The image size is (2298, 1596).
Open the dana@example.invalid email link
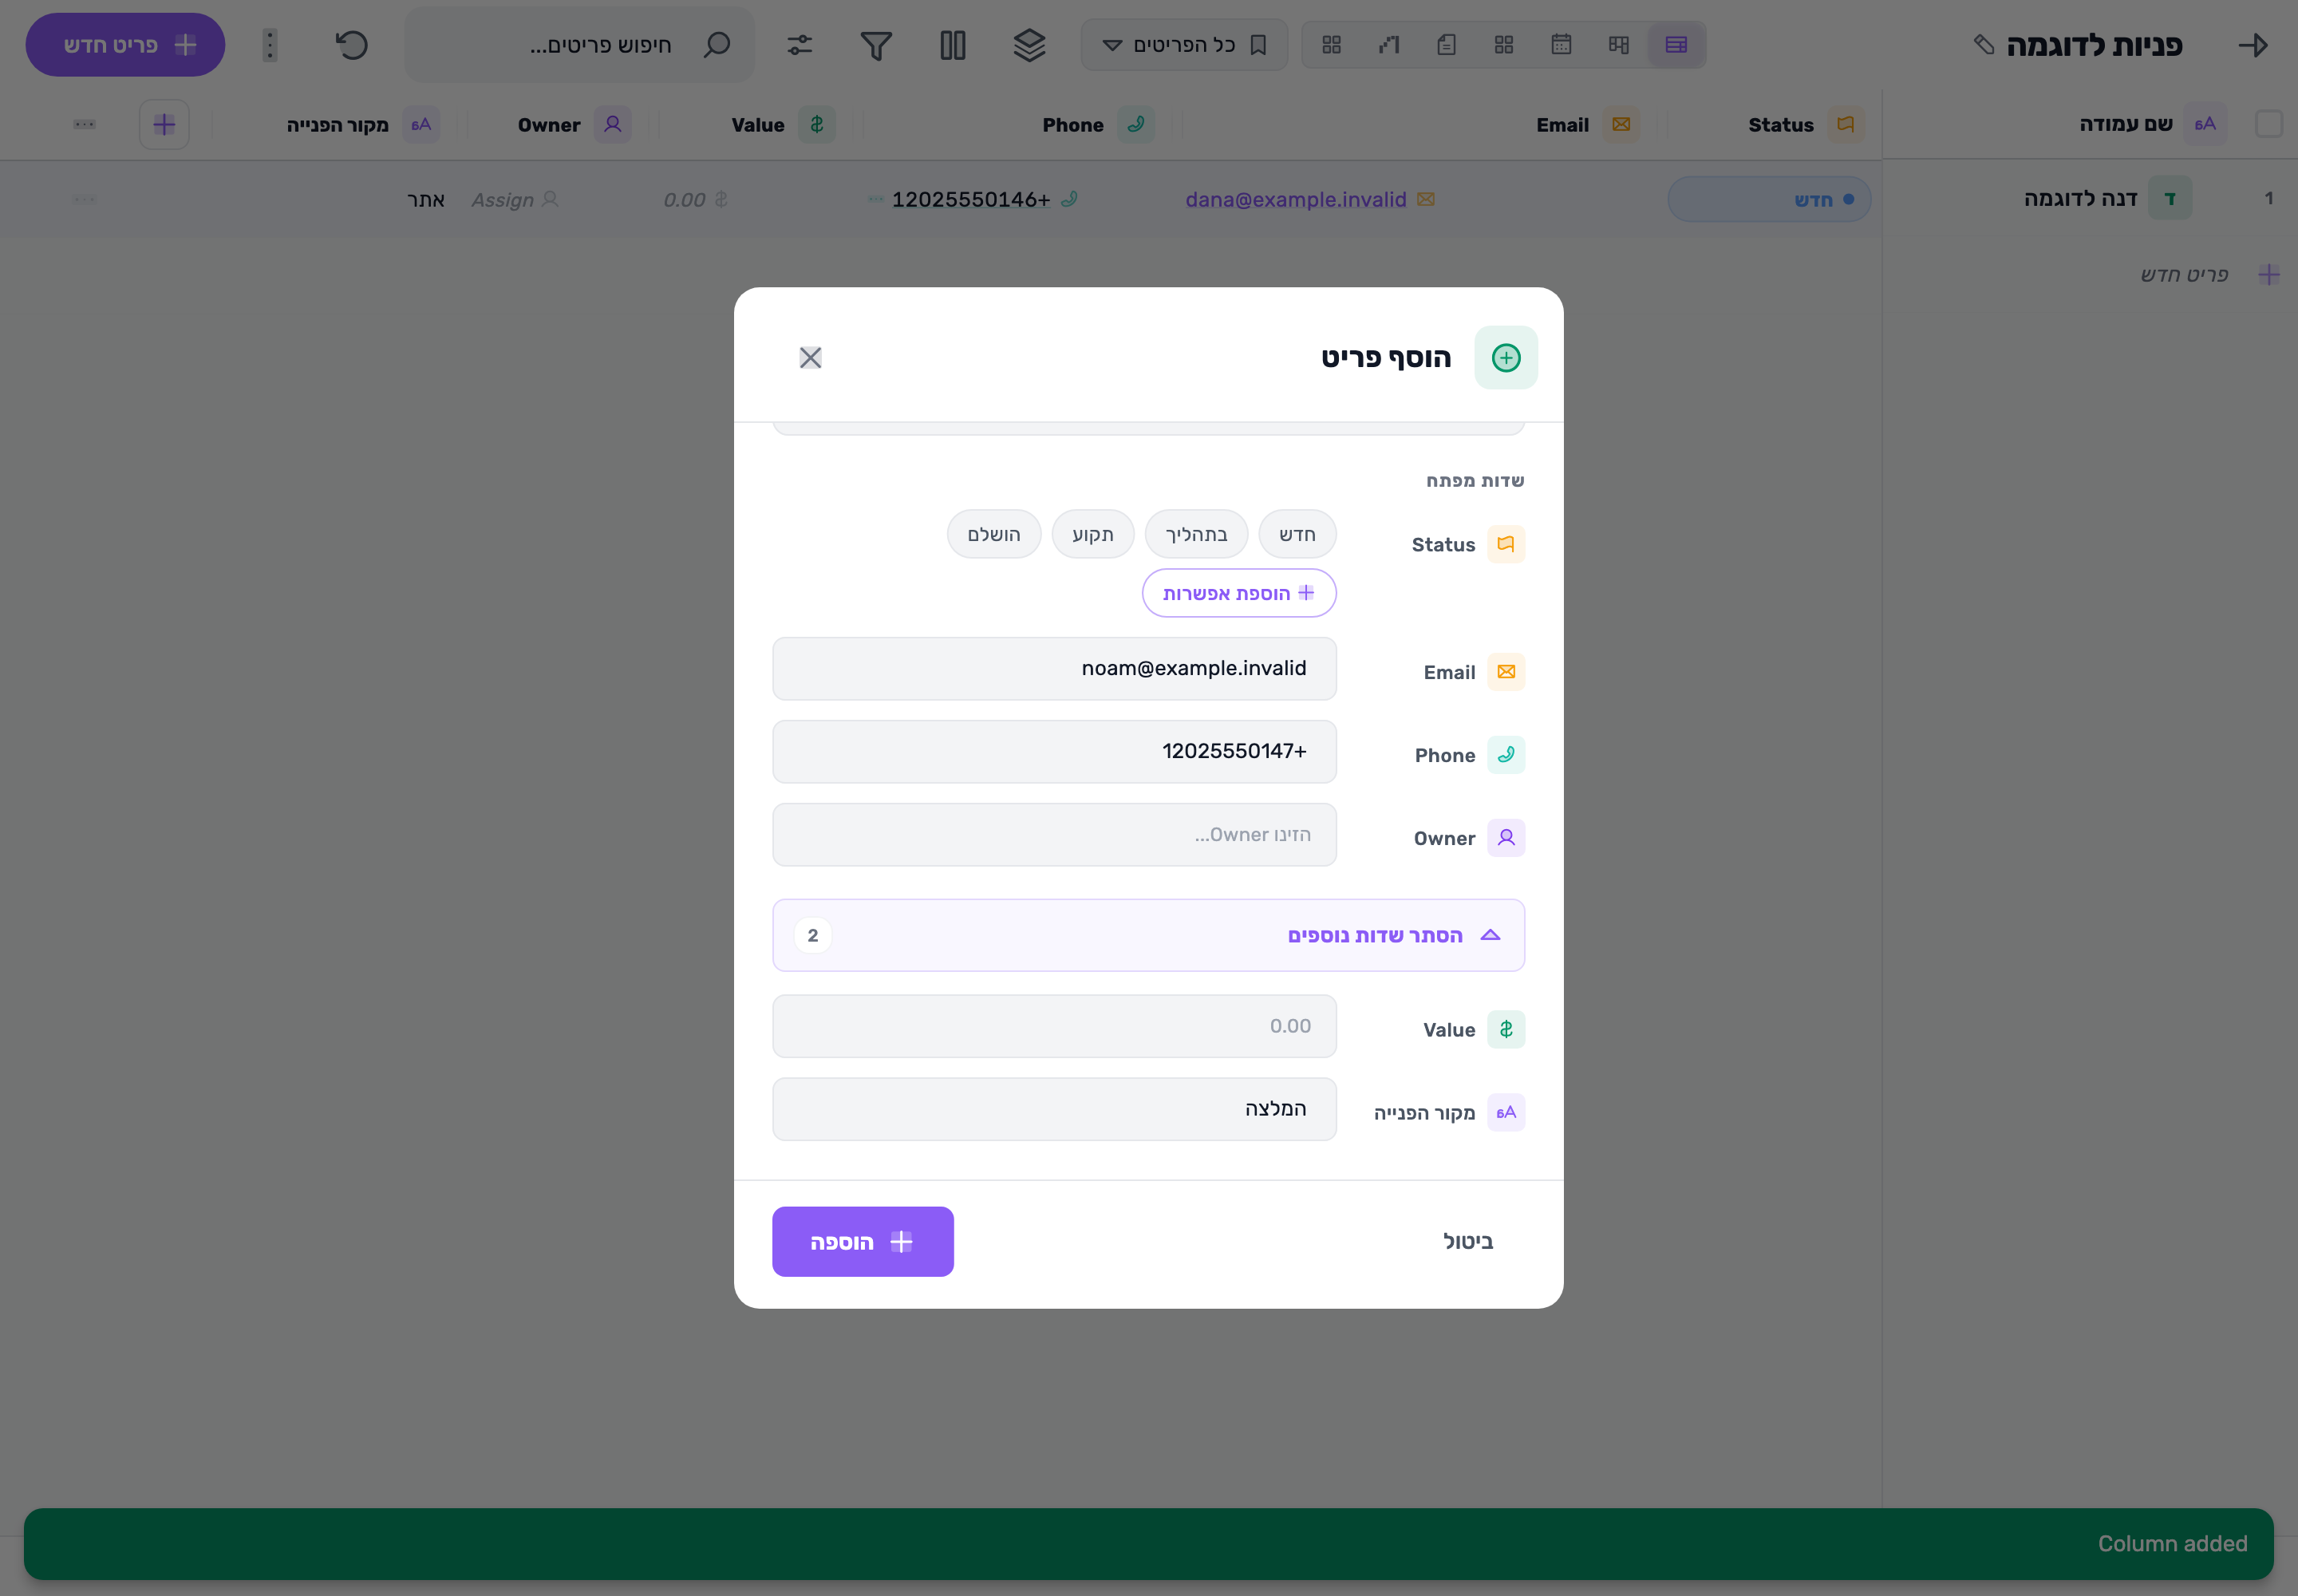(1295, 200)
